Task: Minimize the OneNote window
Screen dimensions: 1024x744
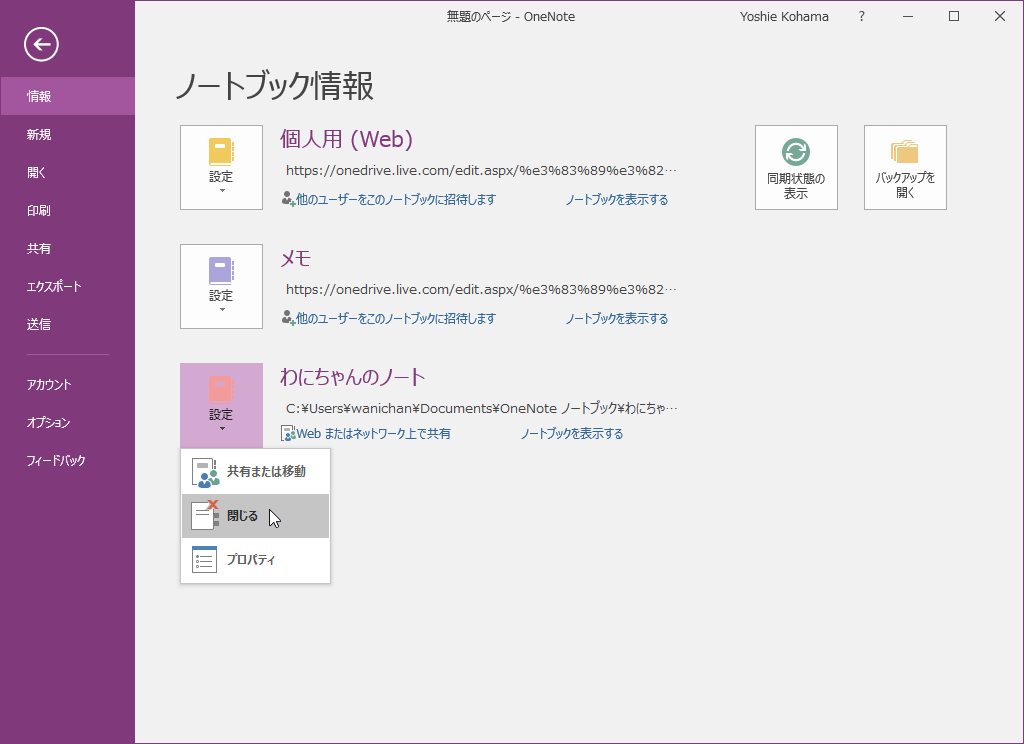Action: (908, 17)
